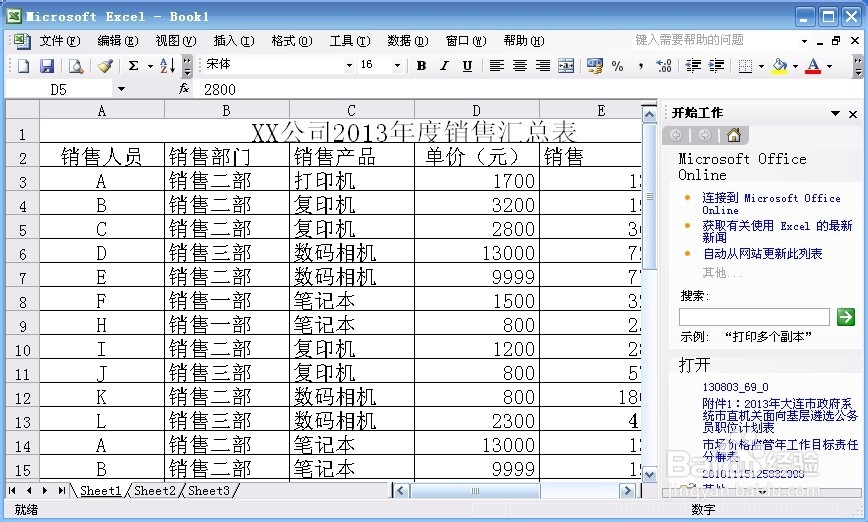The image size is (868, 522).
Task: Apply the Currency style format
Action: 595,66
